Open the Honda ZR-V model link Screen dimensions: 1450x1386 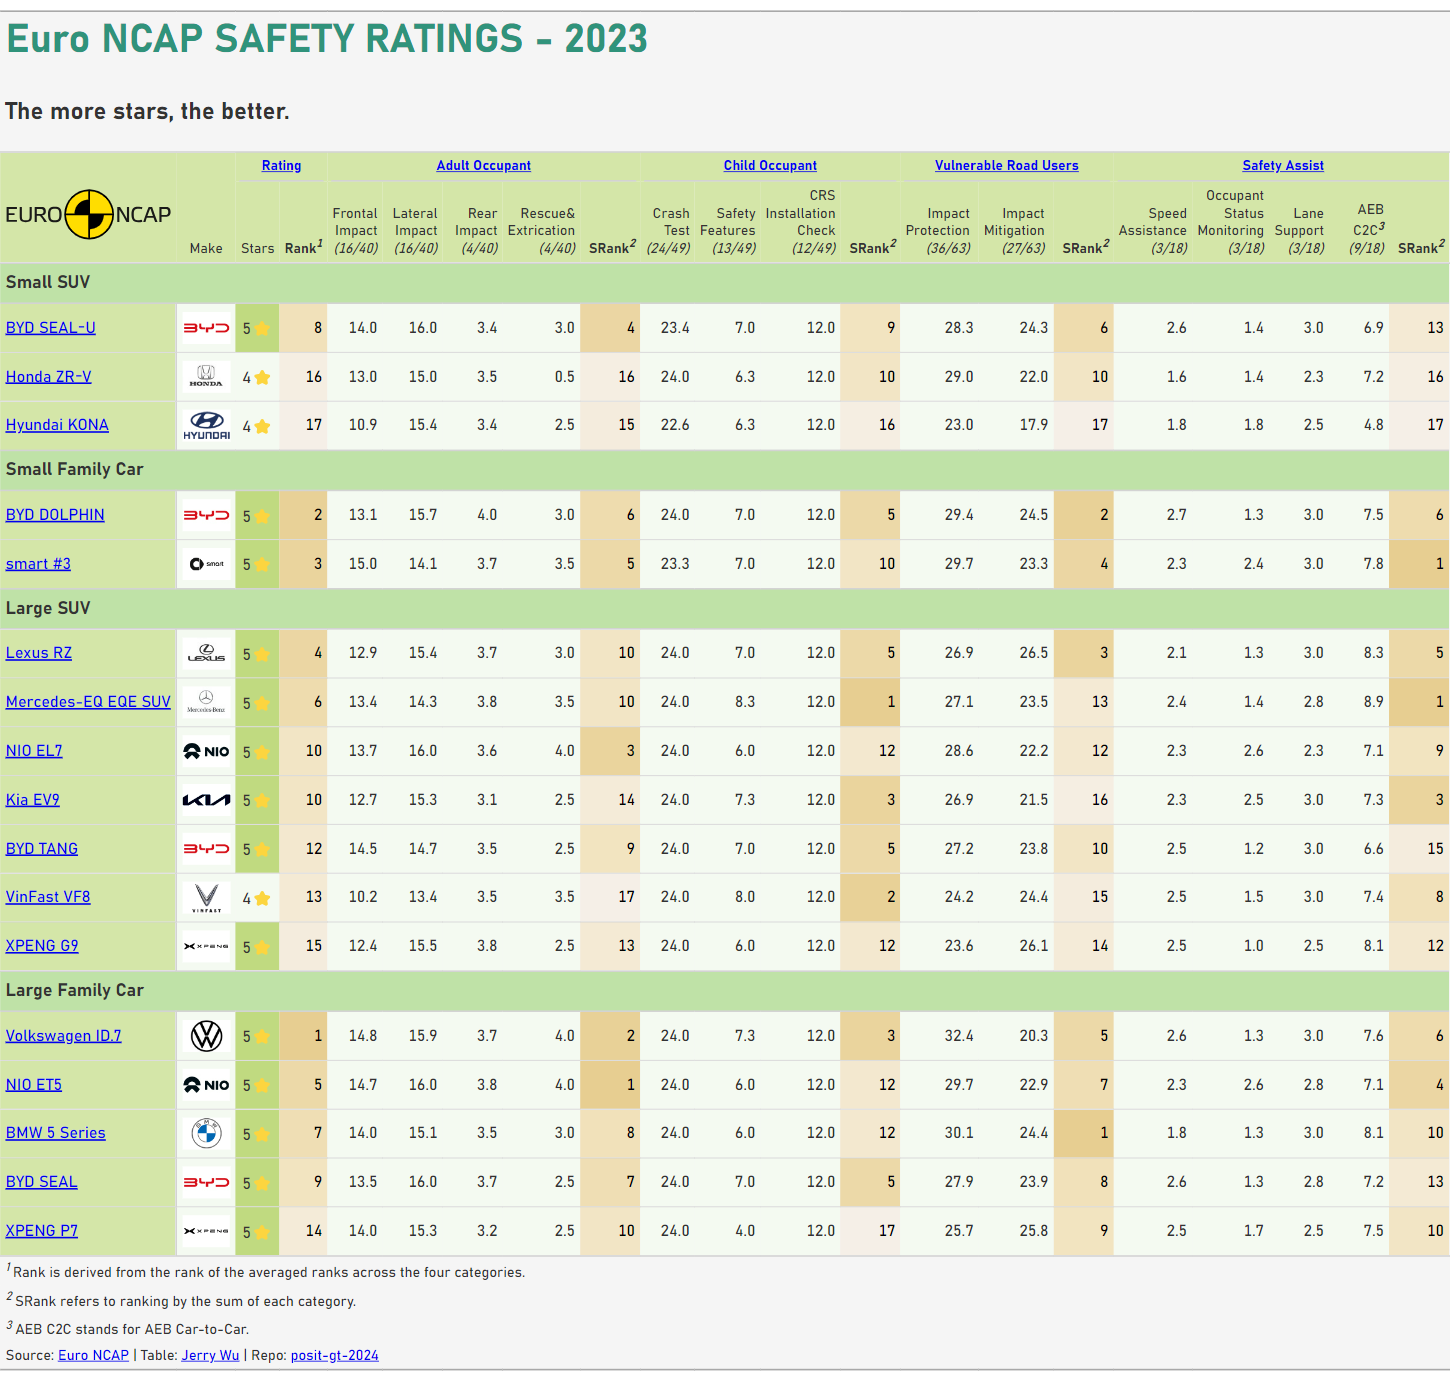pos(48,377)
